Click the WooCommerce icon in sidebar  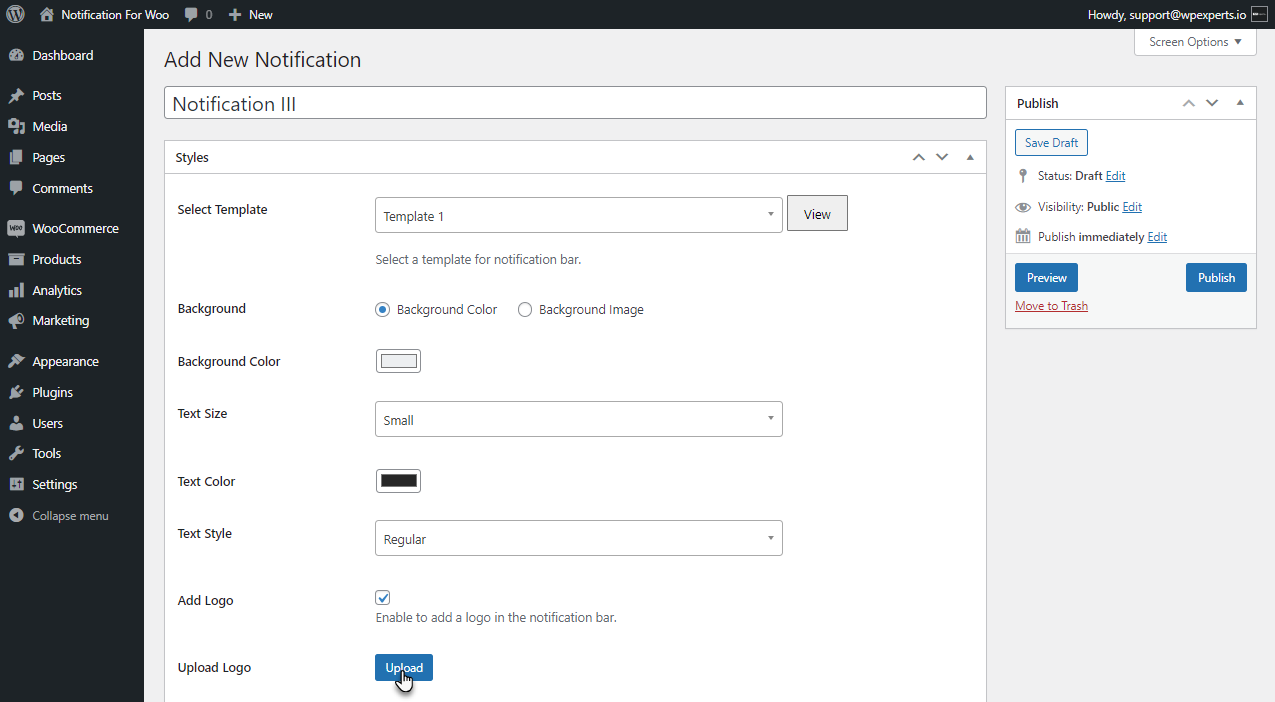16,229
